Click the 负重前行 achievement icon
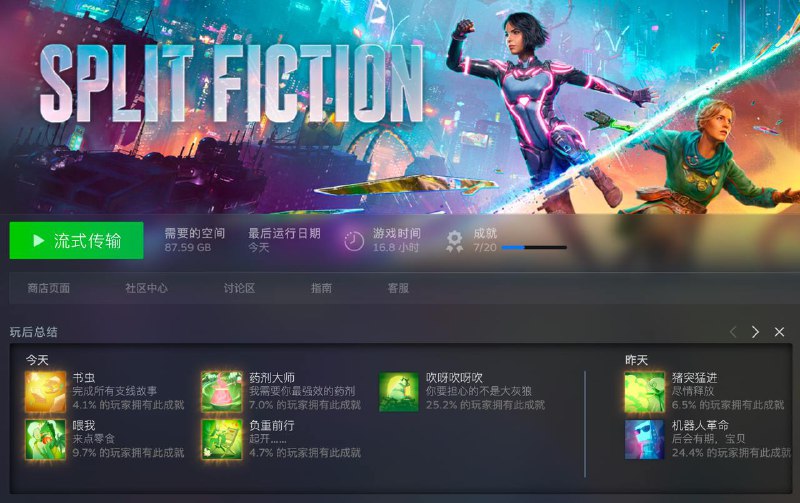The width and height of the screenshot is (800, 503). tap(222, 439)
